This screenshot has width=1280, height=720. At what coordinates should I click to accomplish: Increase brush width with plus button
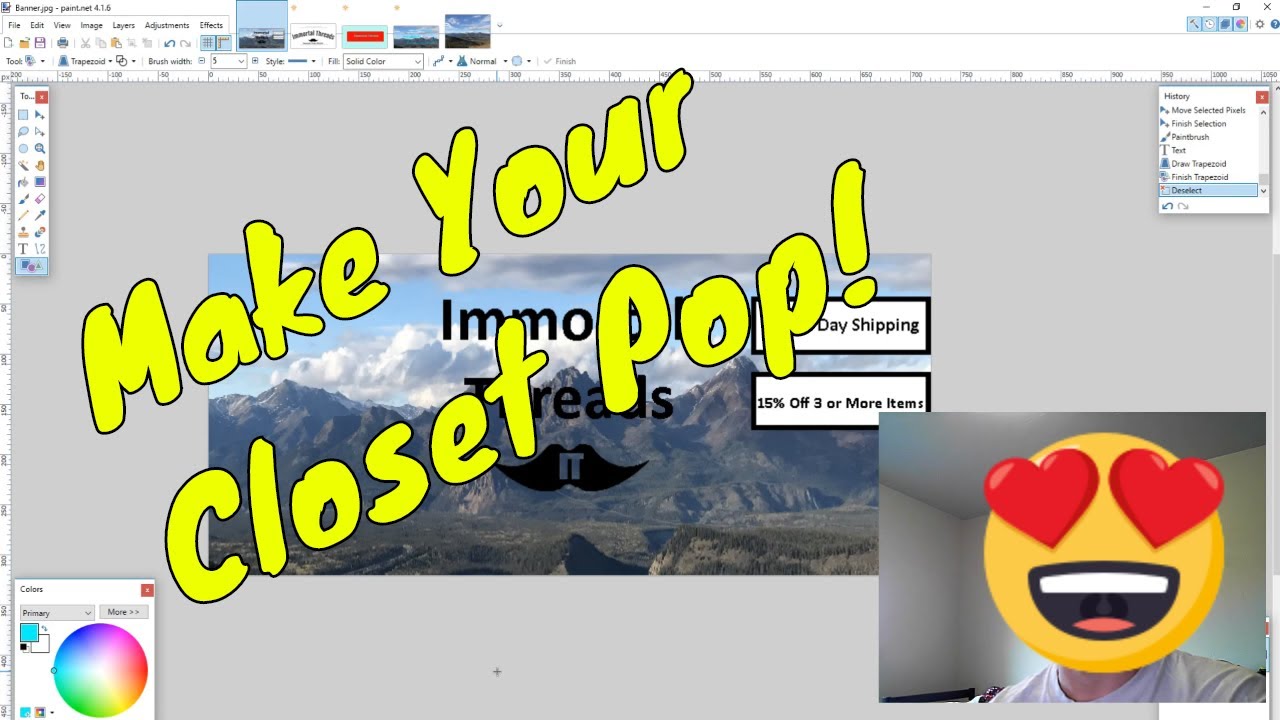pos(254,61)
